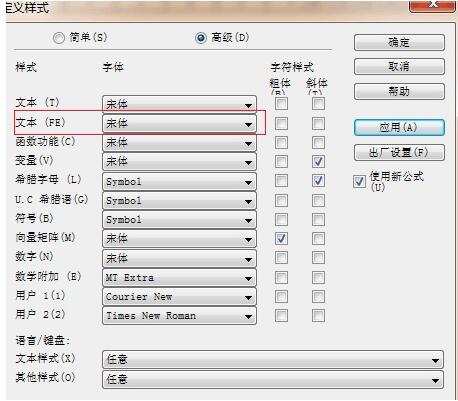Click the 取消 button
This screenshot has height=401, width=458.
coord(399,67)
